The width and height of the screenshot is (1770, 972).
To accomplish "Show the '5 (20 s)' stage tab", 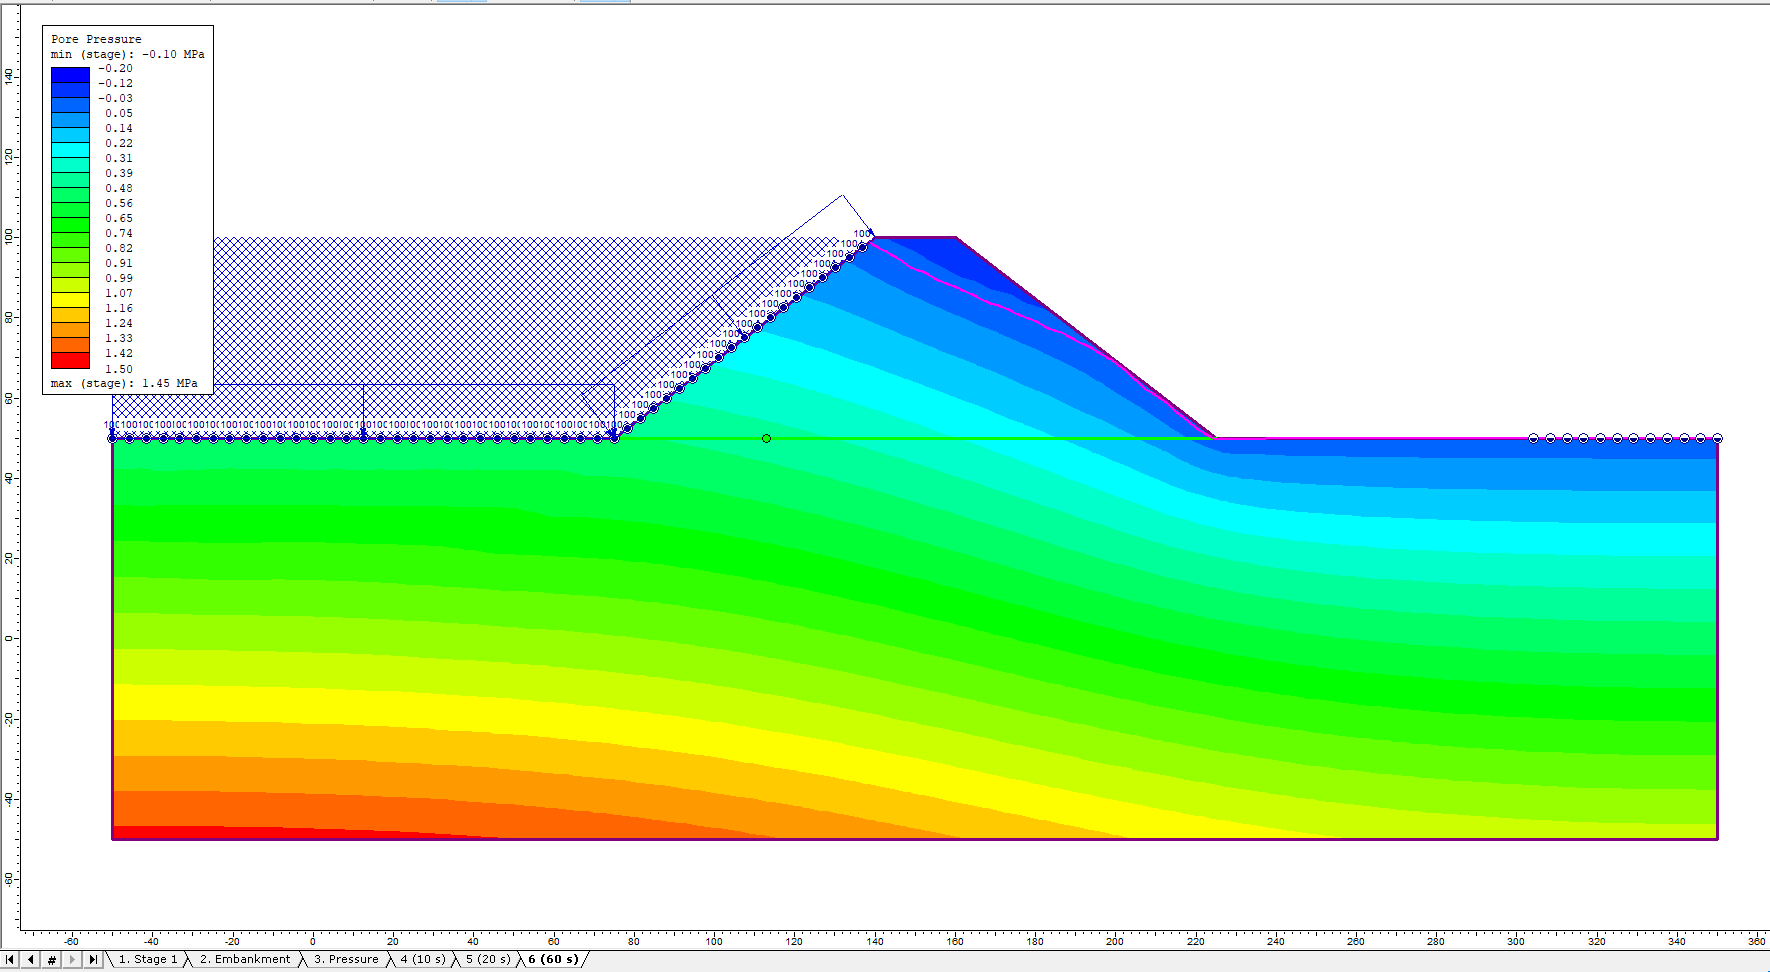I will point(487,959).
